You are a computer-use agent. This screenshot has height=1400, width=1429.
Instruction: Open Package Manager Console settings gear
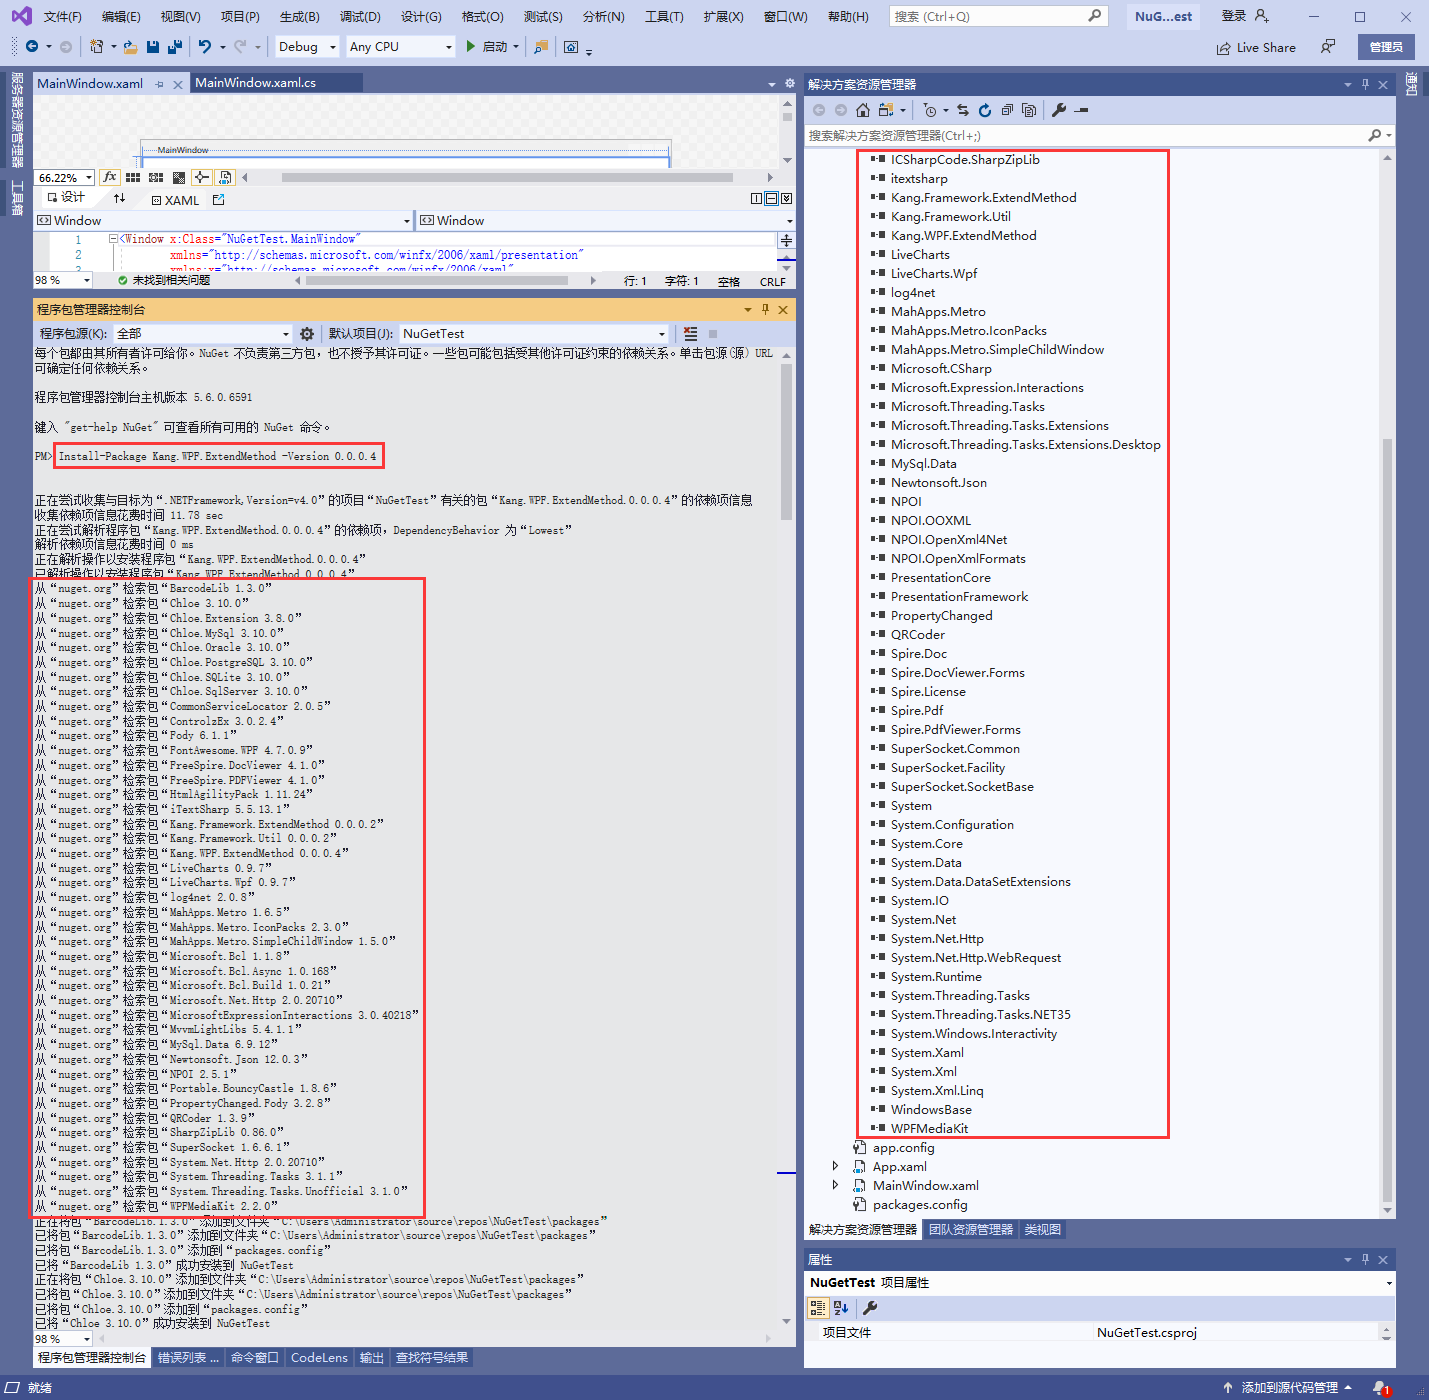[307, 334]
